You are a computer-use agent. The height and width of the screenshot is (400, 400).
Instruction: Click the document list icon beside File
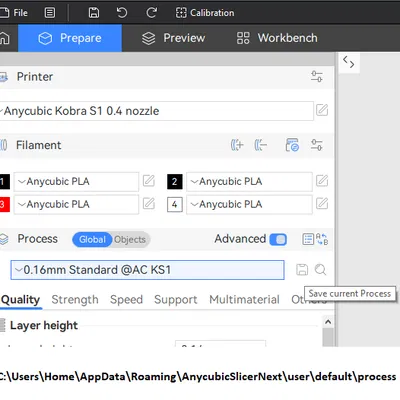[50, 13]
